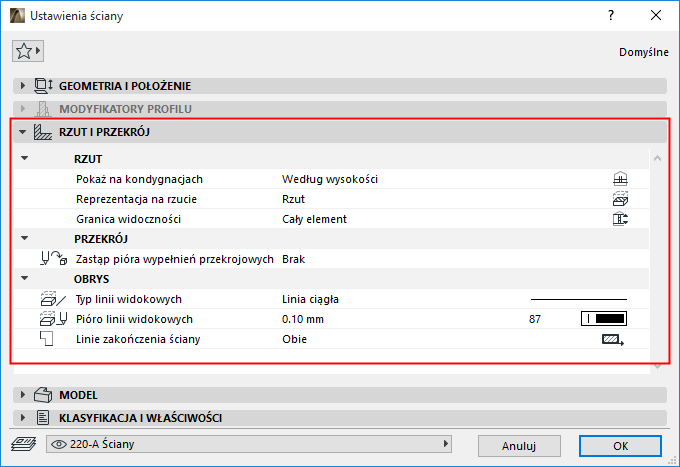
Task: Click the layers icon at bottom left
Action: point(24,444)
